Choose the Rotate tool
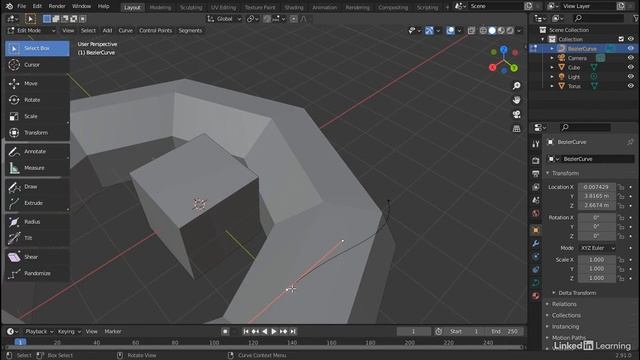 click(x=37, y=100)
